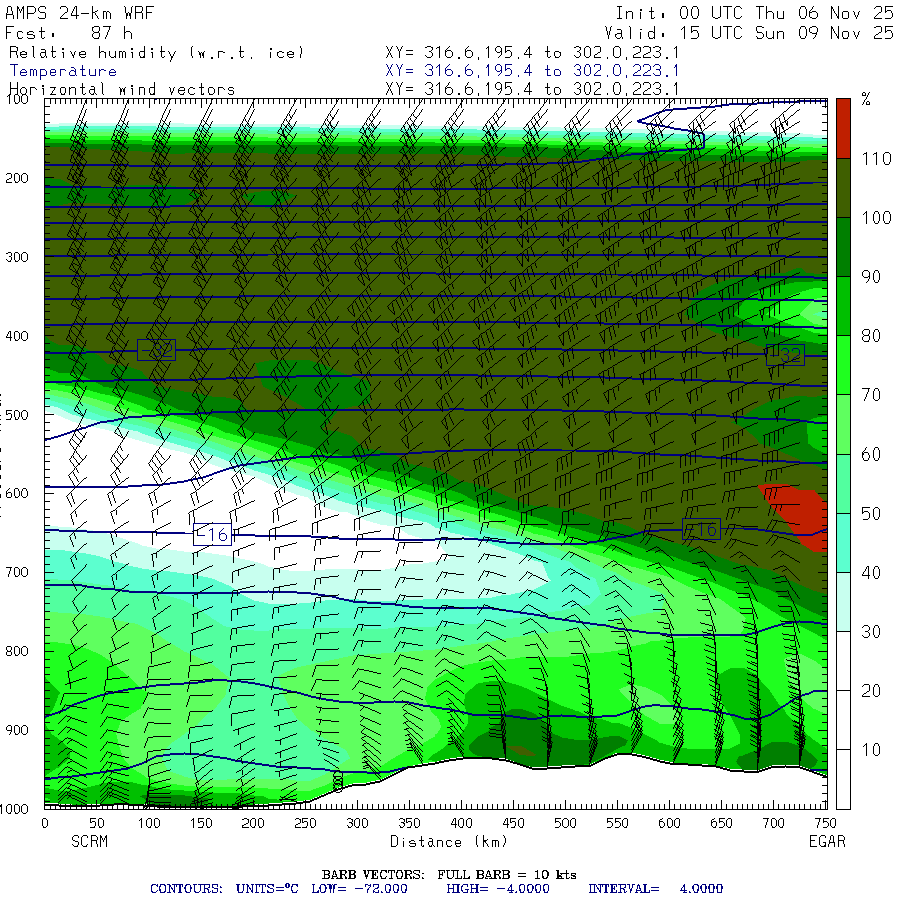
Task: Click the 150 label on the distance axis
Action: (x=201, y=823)
